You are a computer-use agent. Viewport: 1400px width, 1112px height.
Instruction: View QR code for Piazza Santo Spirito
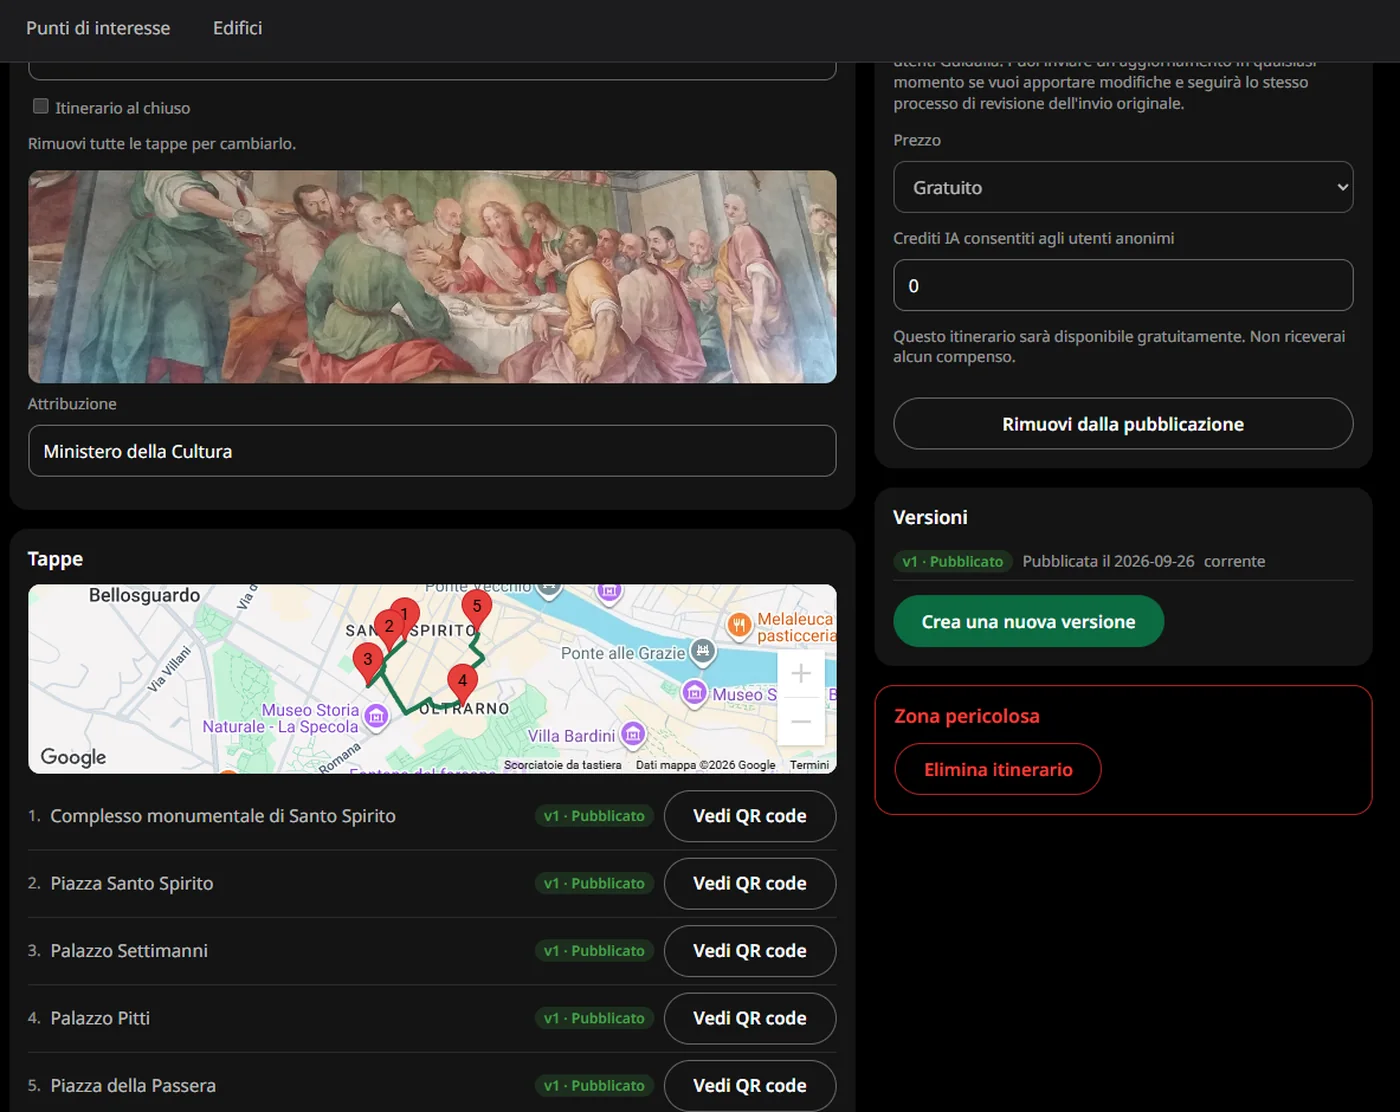[750, 883]
